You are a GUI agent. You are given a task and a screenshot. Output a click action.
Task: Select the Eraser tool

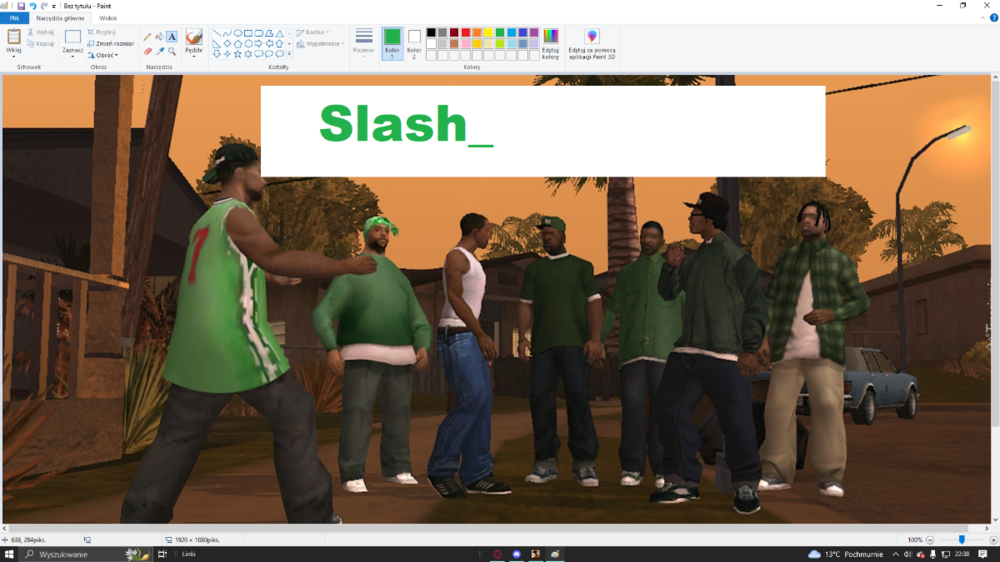point(148,51)
